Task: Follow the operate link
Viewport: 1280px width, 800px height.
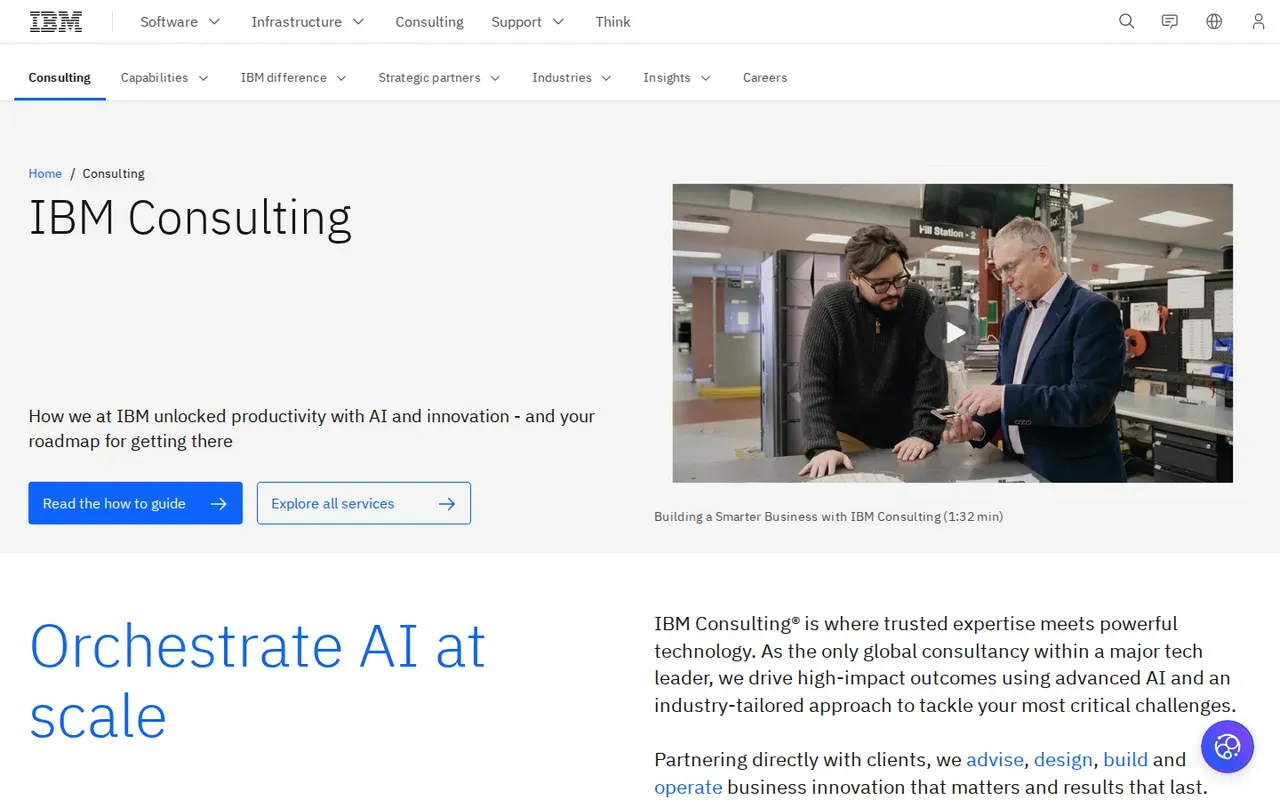Action: tap(688, 787)
